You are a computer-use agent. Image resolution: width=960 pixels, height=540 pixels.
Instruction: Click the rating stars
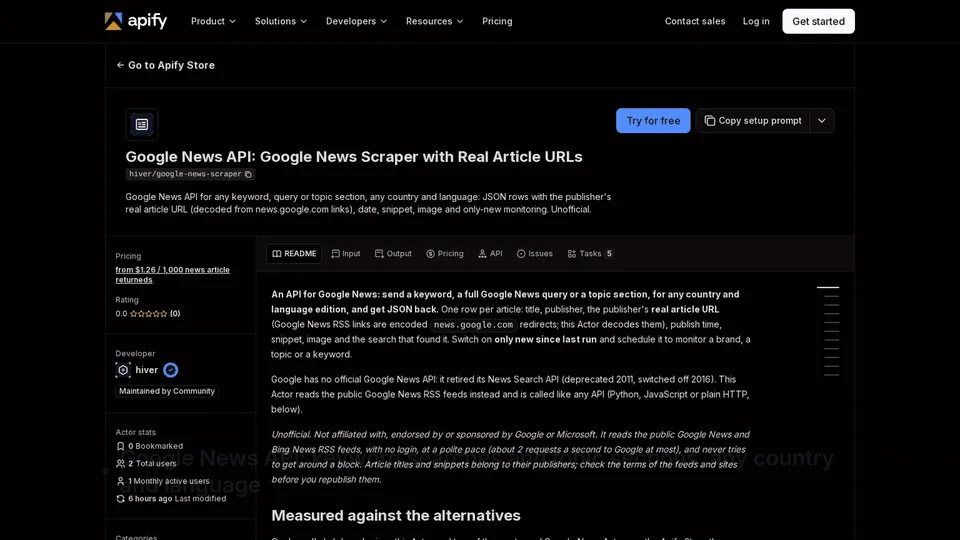(x=148, y=313)
